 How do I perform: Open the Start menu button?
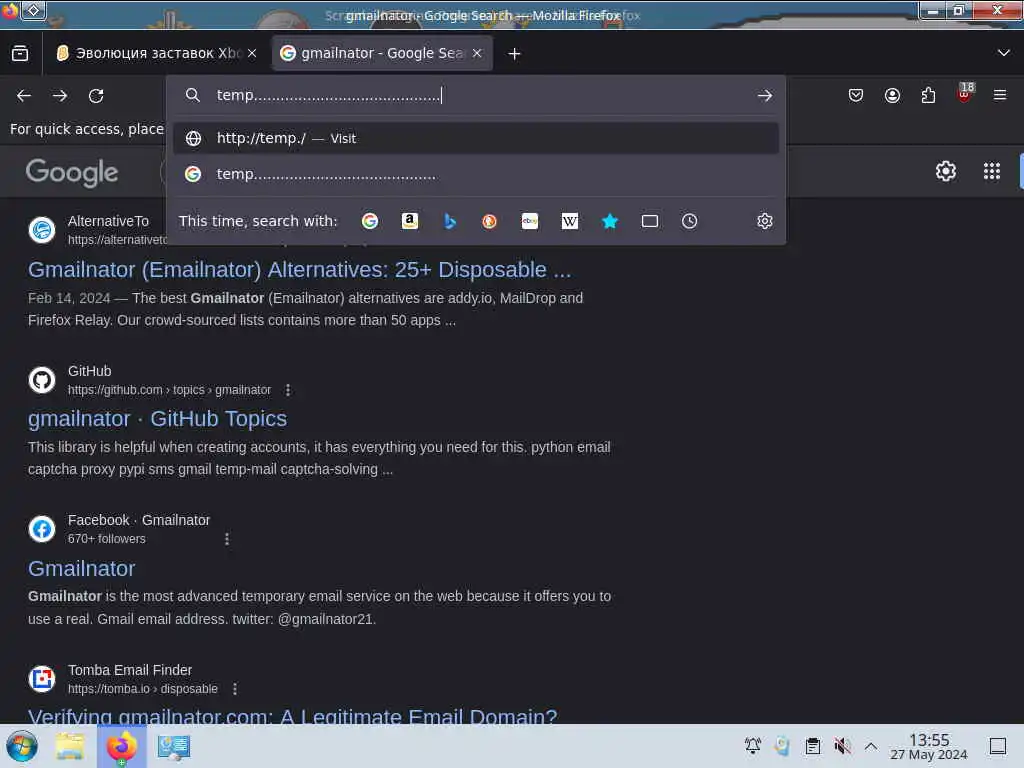(22, 746)
